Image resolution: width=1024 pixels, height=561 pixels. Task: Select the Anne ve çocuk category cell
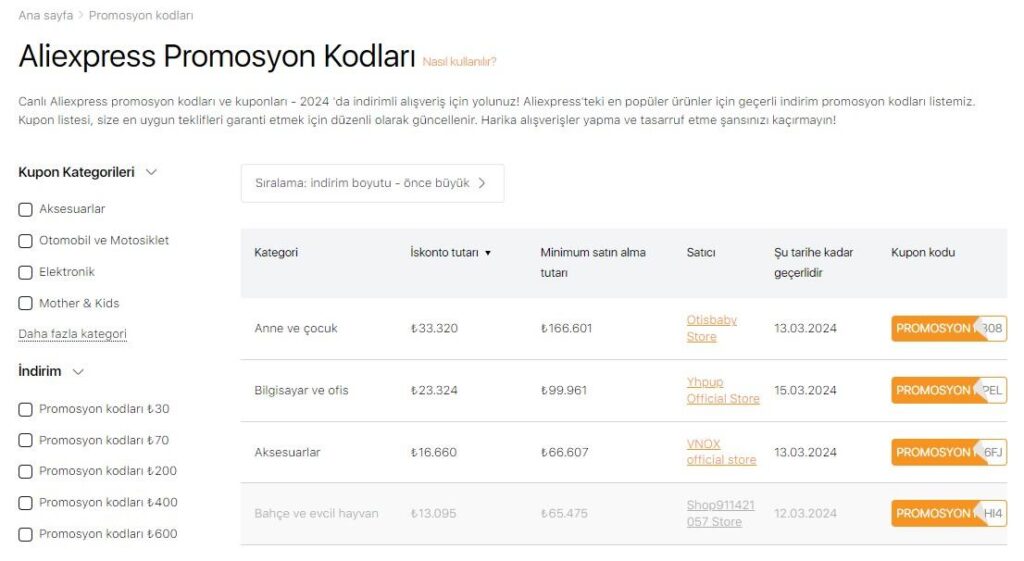[296, 329]
